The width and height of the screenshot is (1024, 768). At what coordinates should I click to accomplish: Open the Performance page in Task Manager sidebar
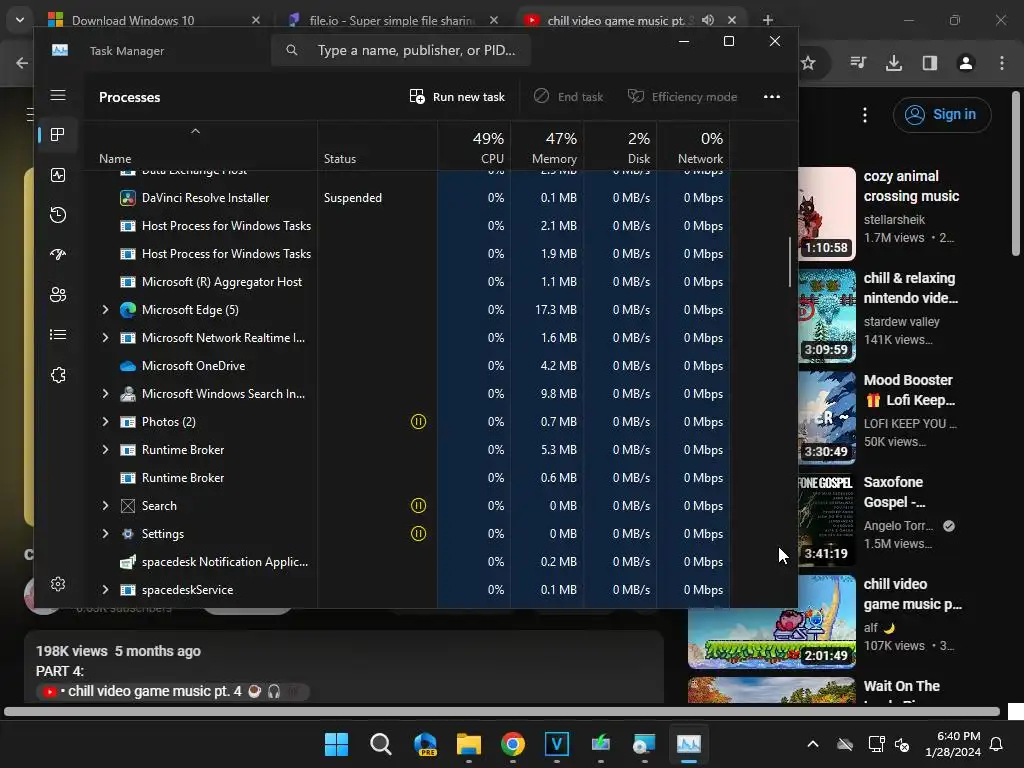58,175
